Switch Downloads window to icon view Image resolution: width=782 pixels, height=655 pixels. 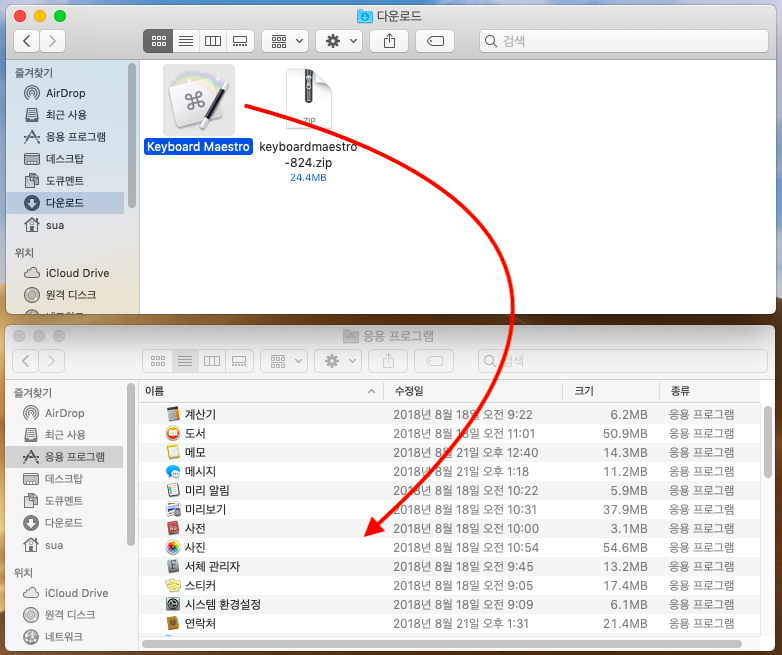click(x=158, y=41)
